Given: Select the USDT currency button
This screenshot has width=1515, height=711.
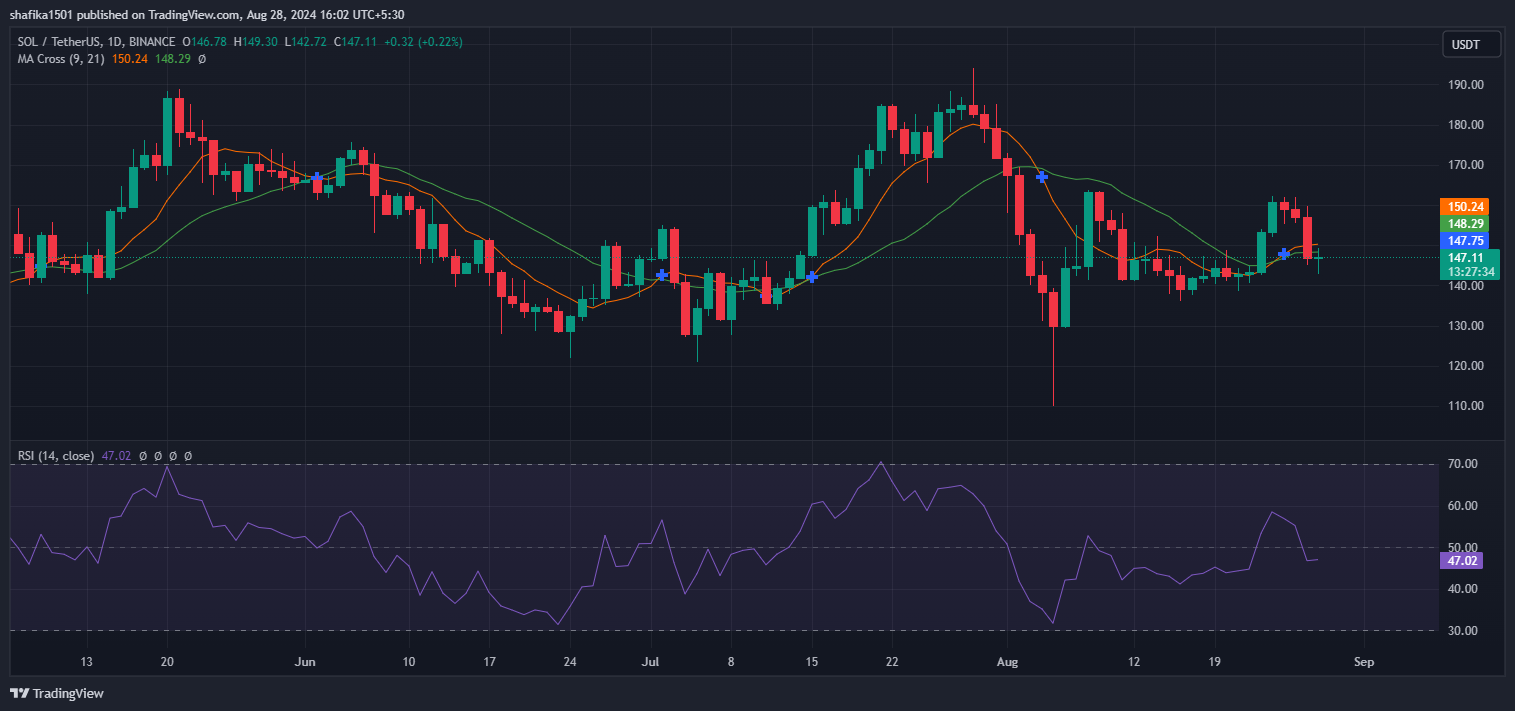Looking at the screenshot, I should point(1470,44).
